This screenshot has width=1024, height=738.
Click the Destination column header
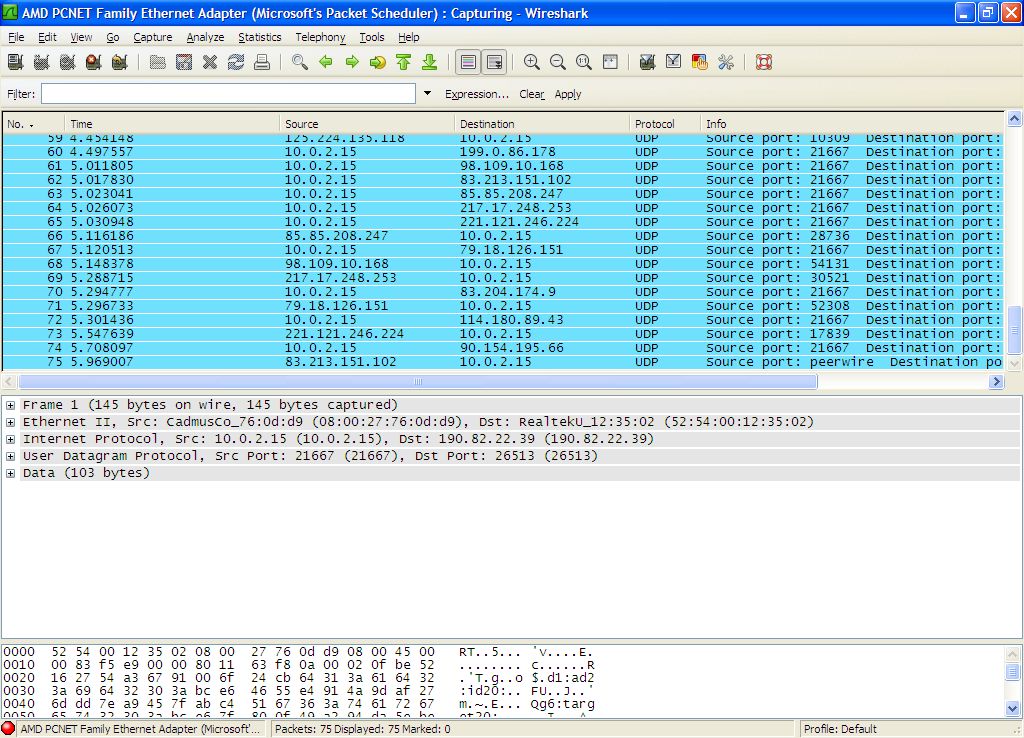[x=542, y=123]
